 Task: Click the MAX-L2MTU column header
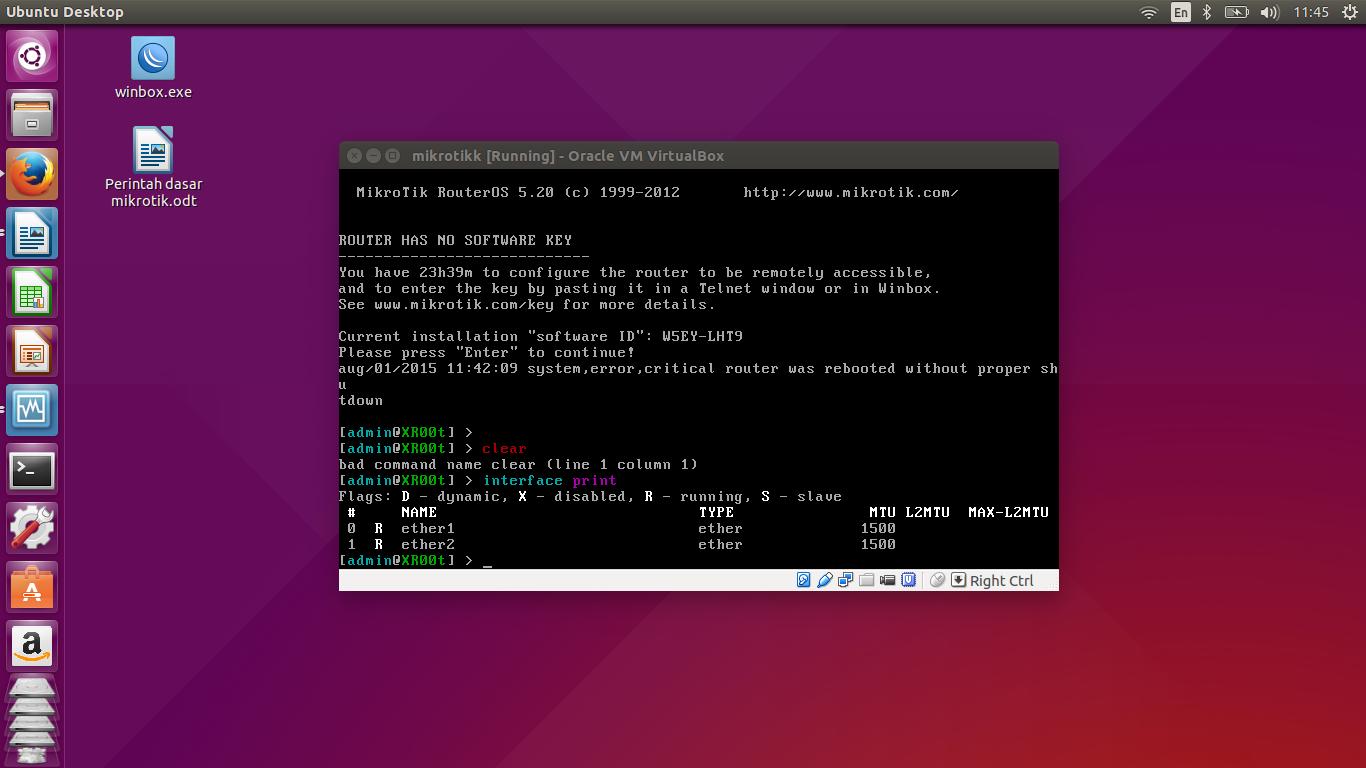coord(1008,512)
